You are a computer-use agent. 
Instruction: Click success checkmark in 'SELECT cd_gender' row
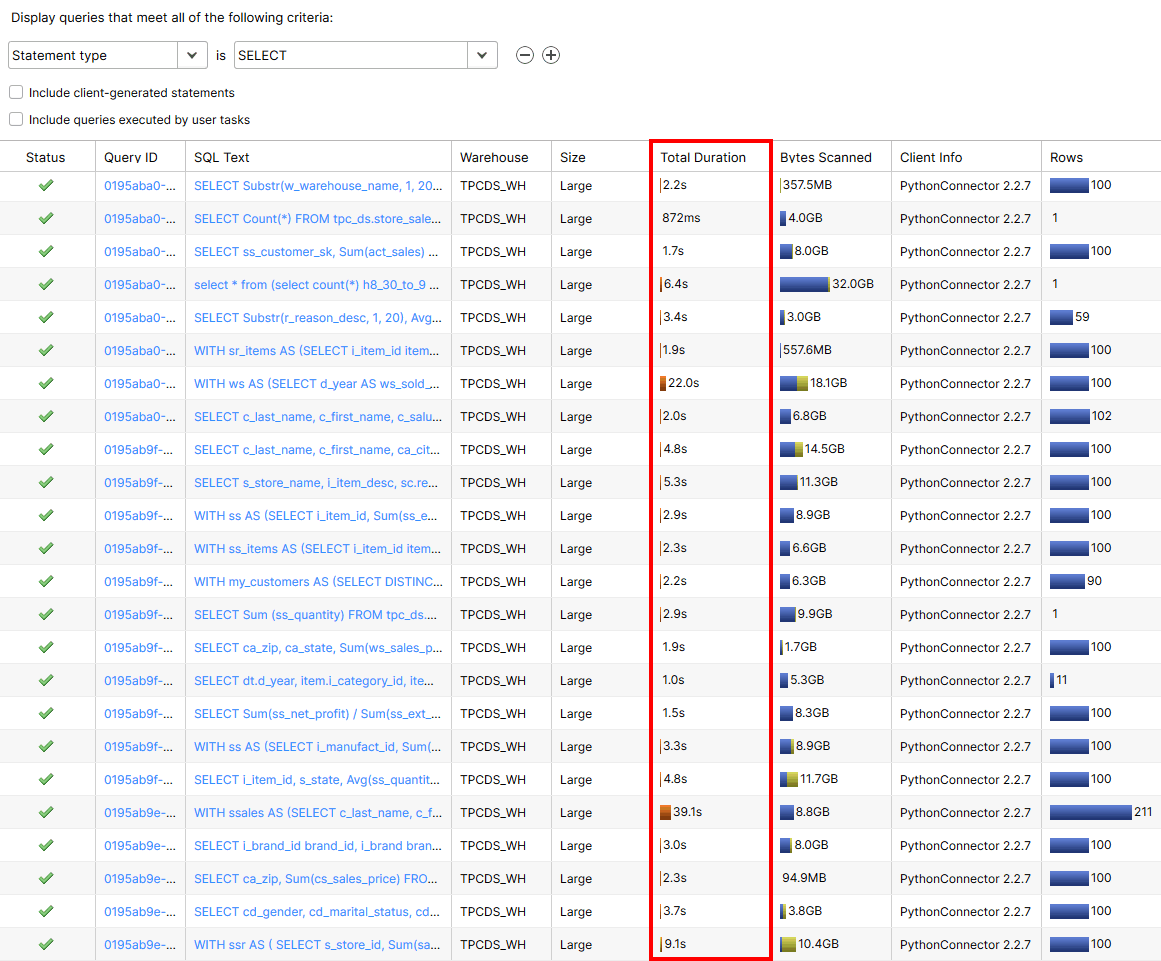pyautogui.click(x=46, y=911)
